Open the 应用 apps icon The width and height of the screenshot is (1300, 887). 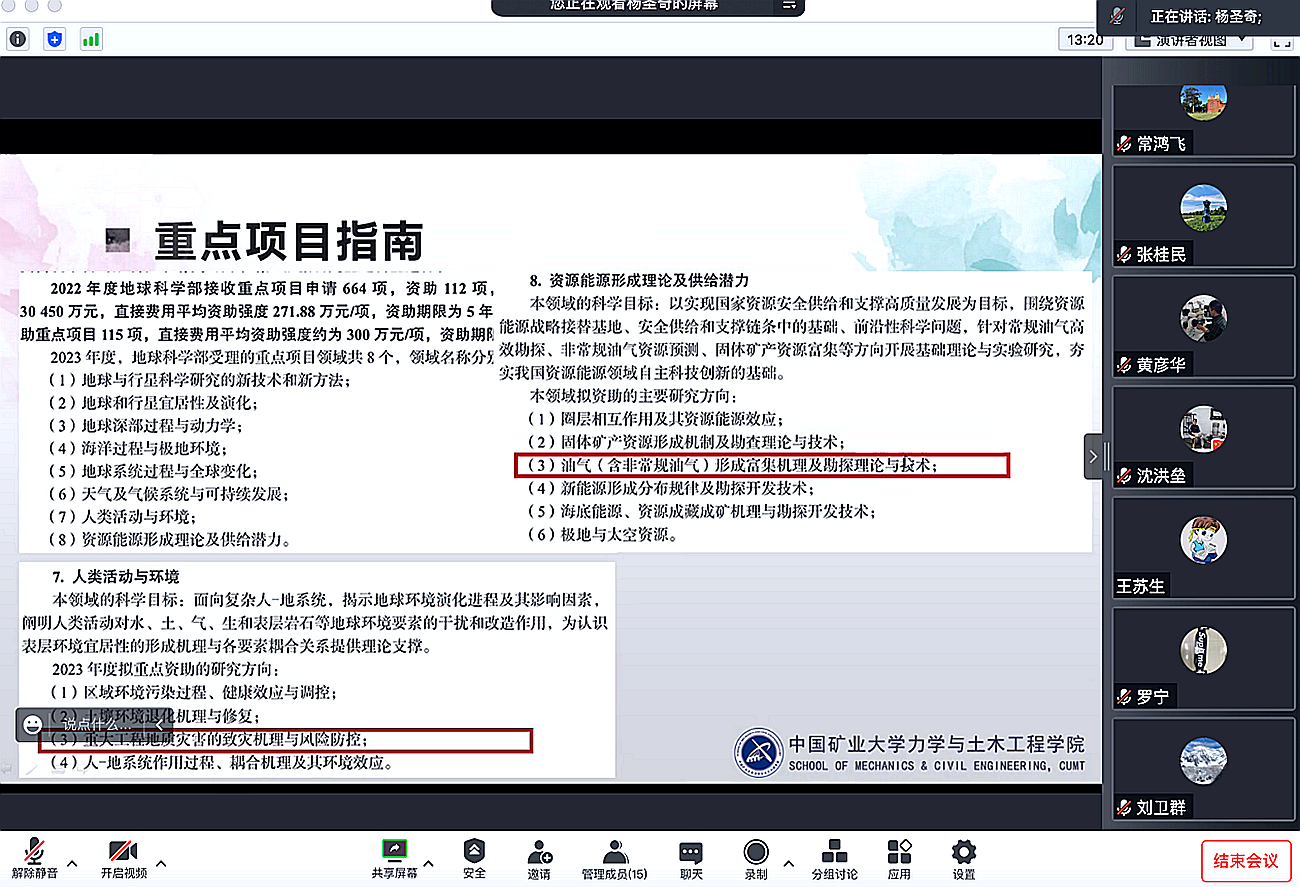pos(899,852)
